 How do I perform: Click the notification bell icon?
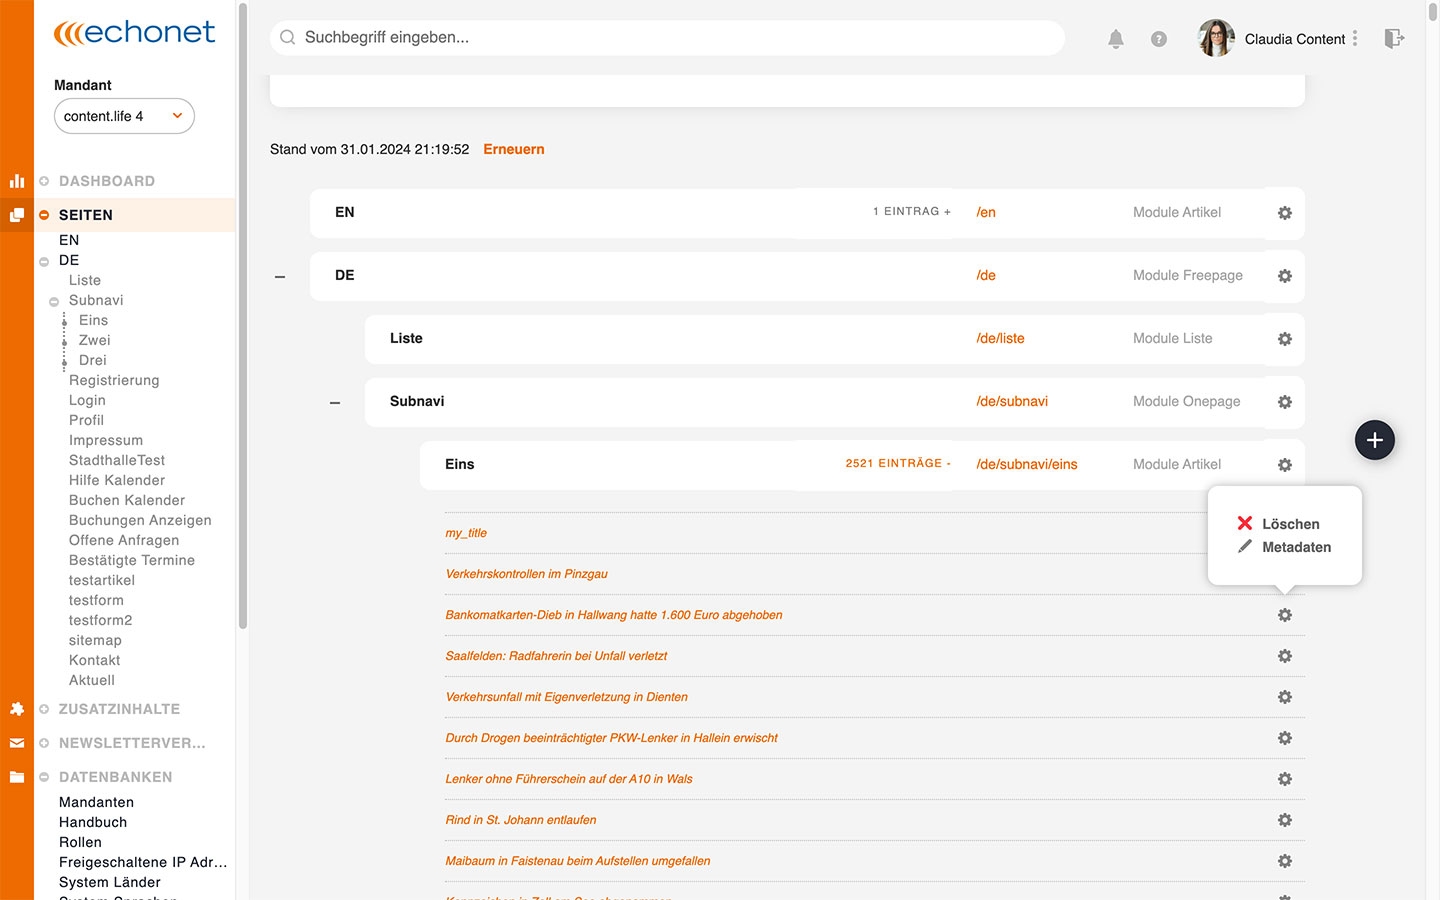pos(1116,39)
